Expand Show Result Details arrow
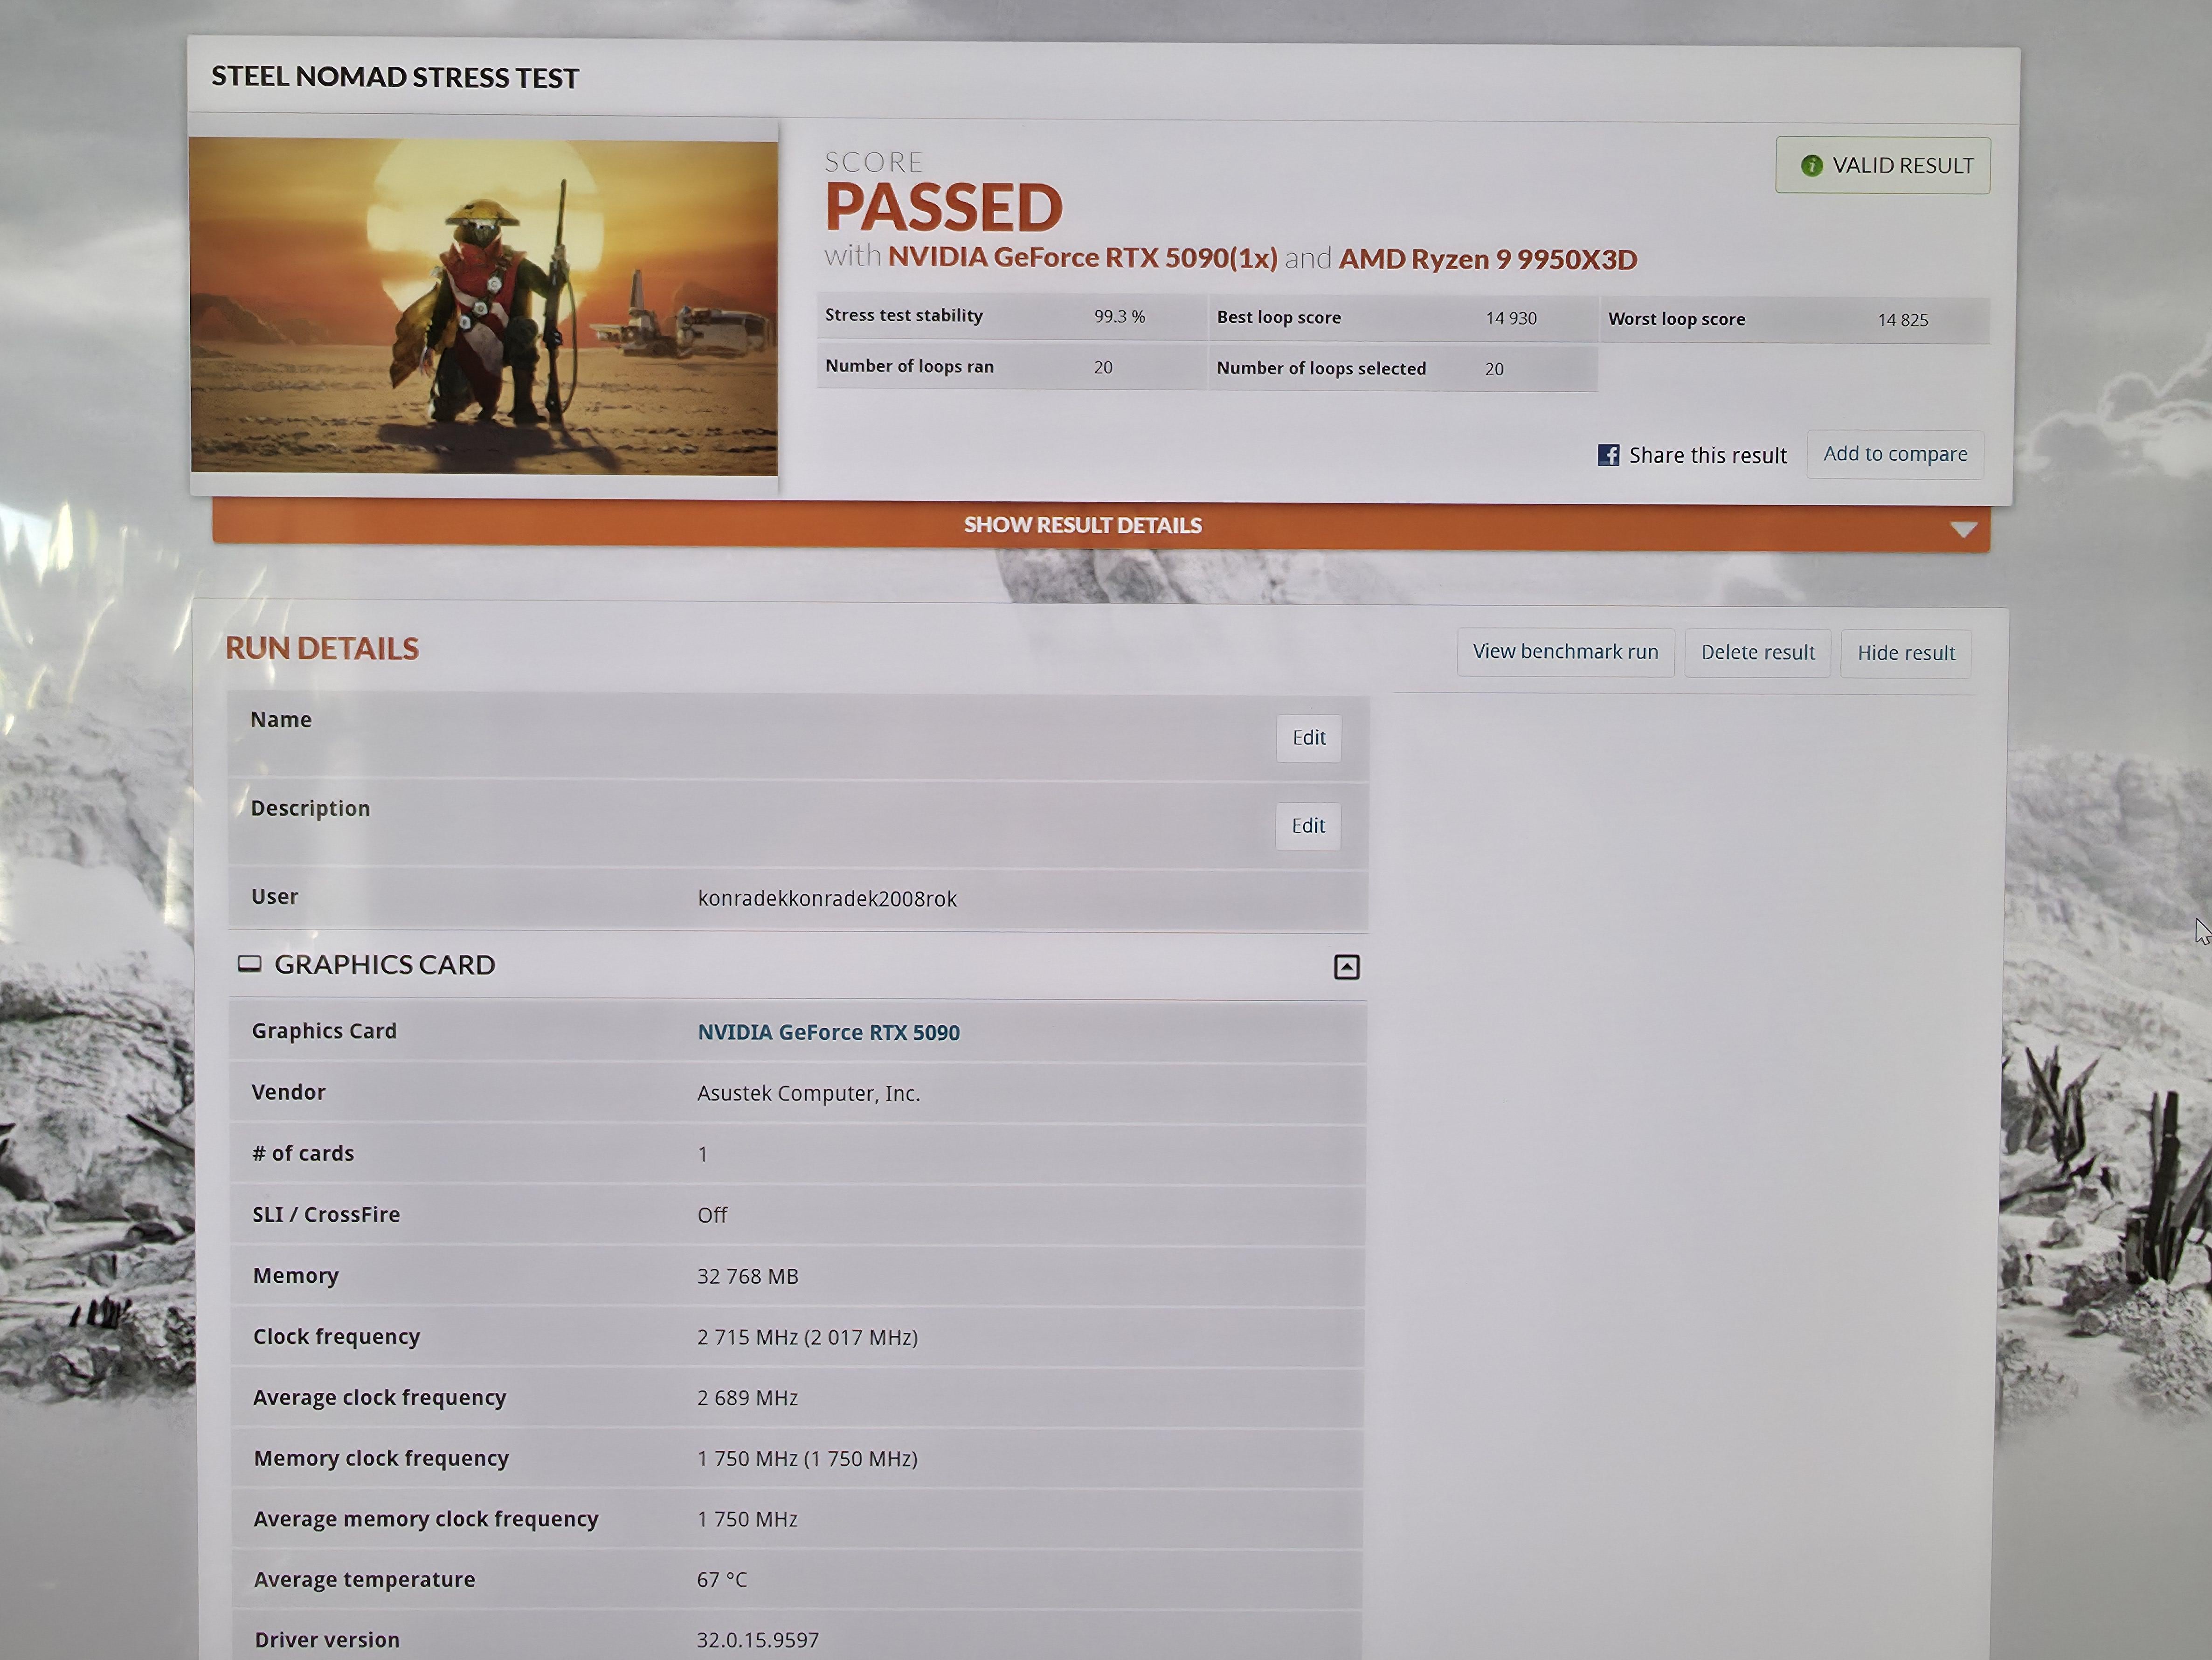 click(x=1963, y=529)
